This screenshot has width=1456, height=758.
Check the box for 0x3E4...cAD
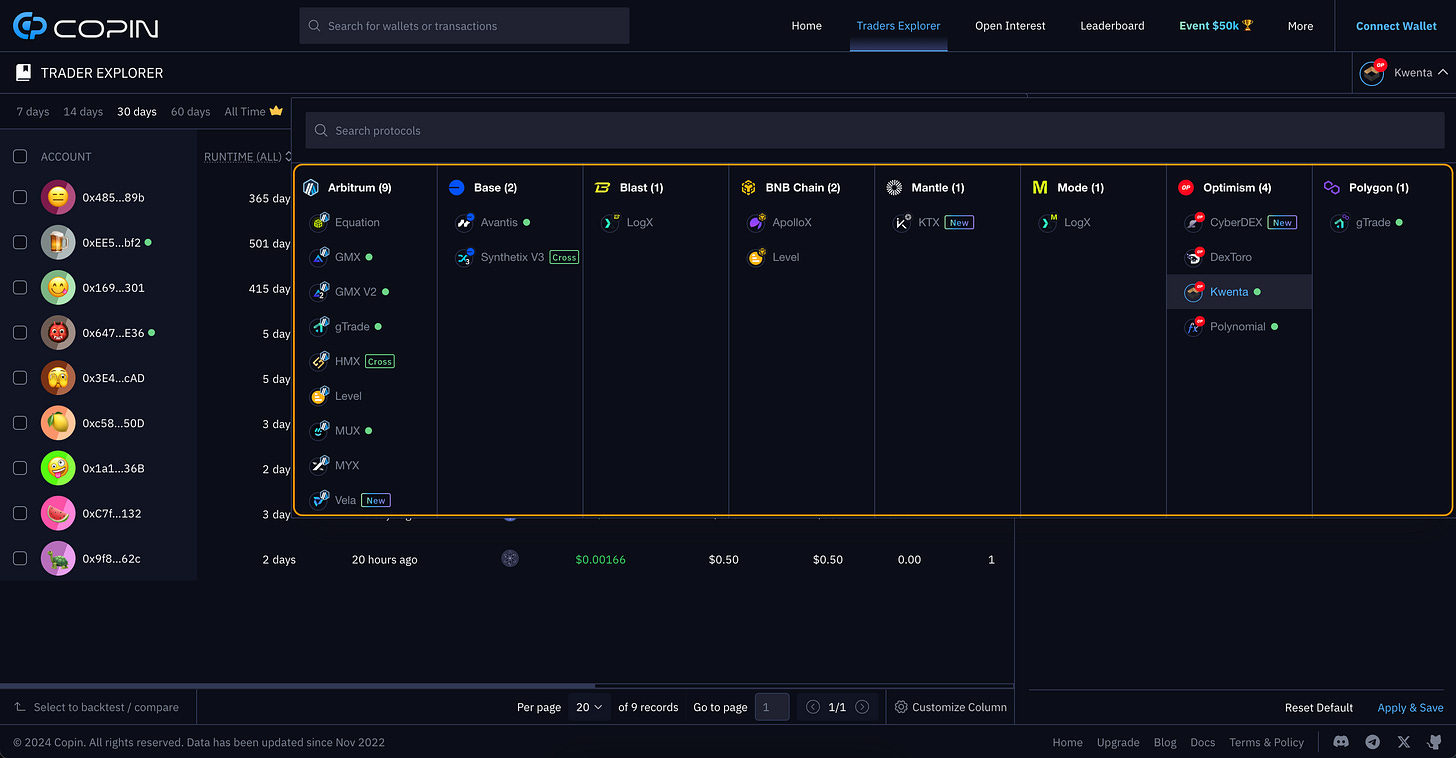point(20,378)
